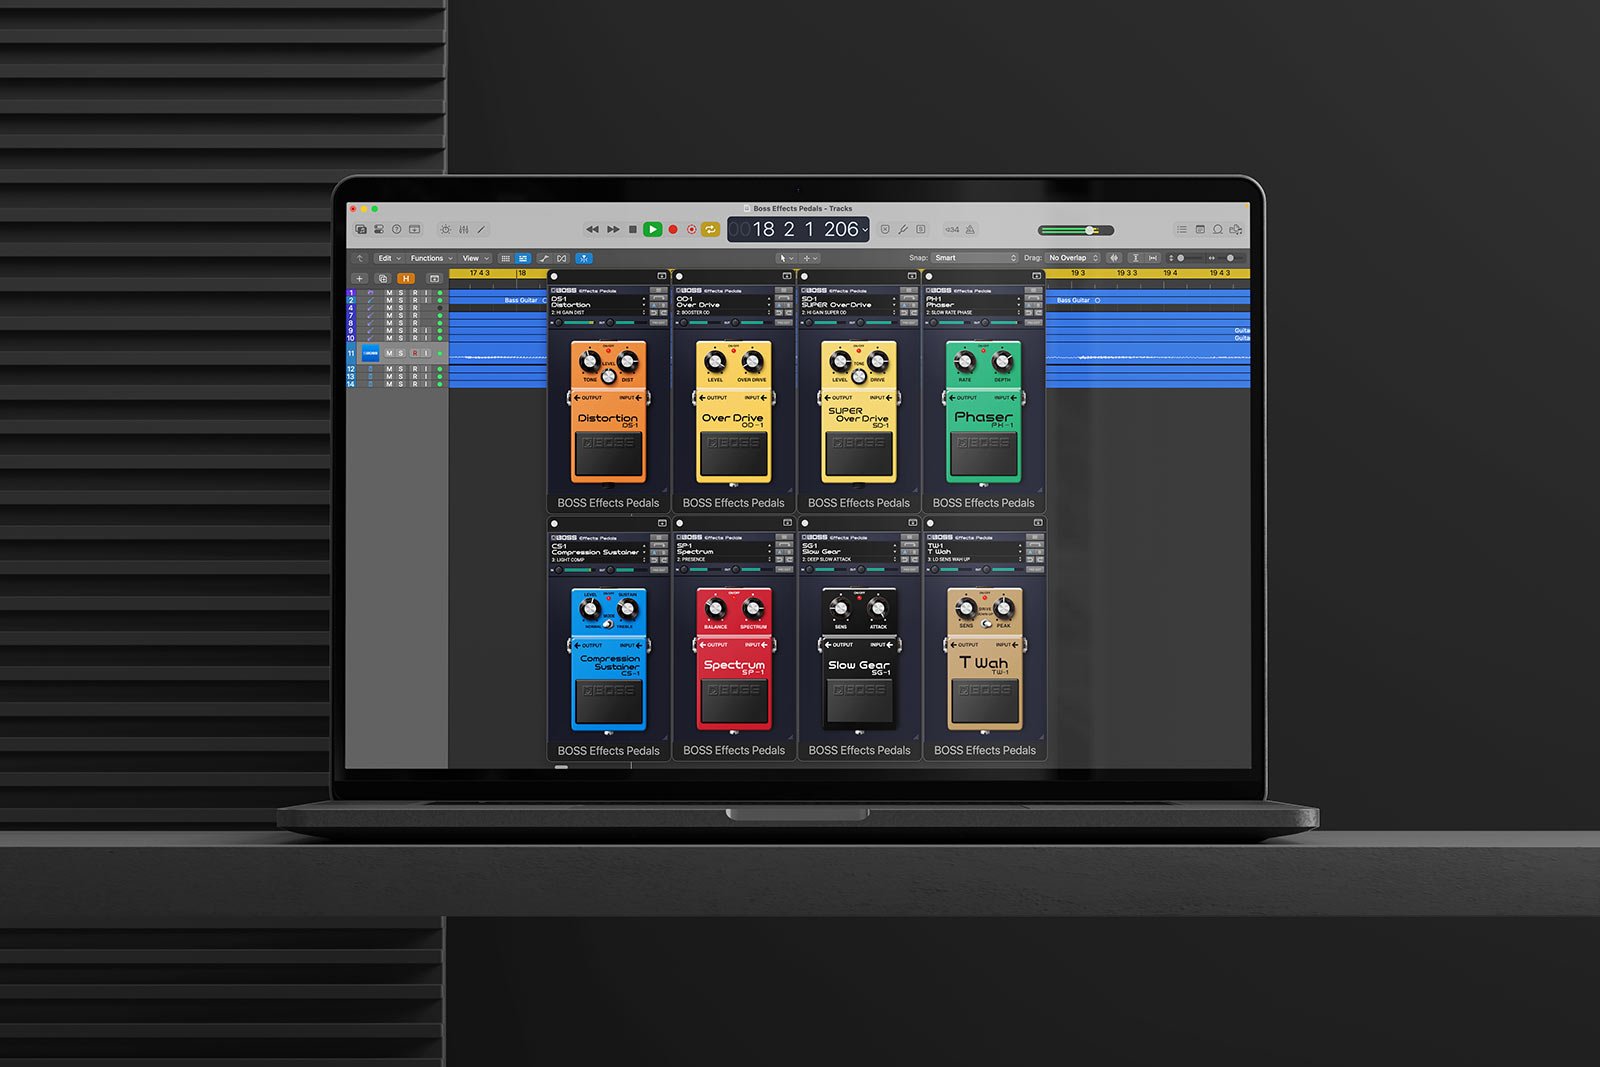The image size is (1600, 1067).
Task: Open Smart Controls
Action: (446, 229)
